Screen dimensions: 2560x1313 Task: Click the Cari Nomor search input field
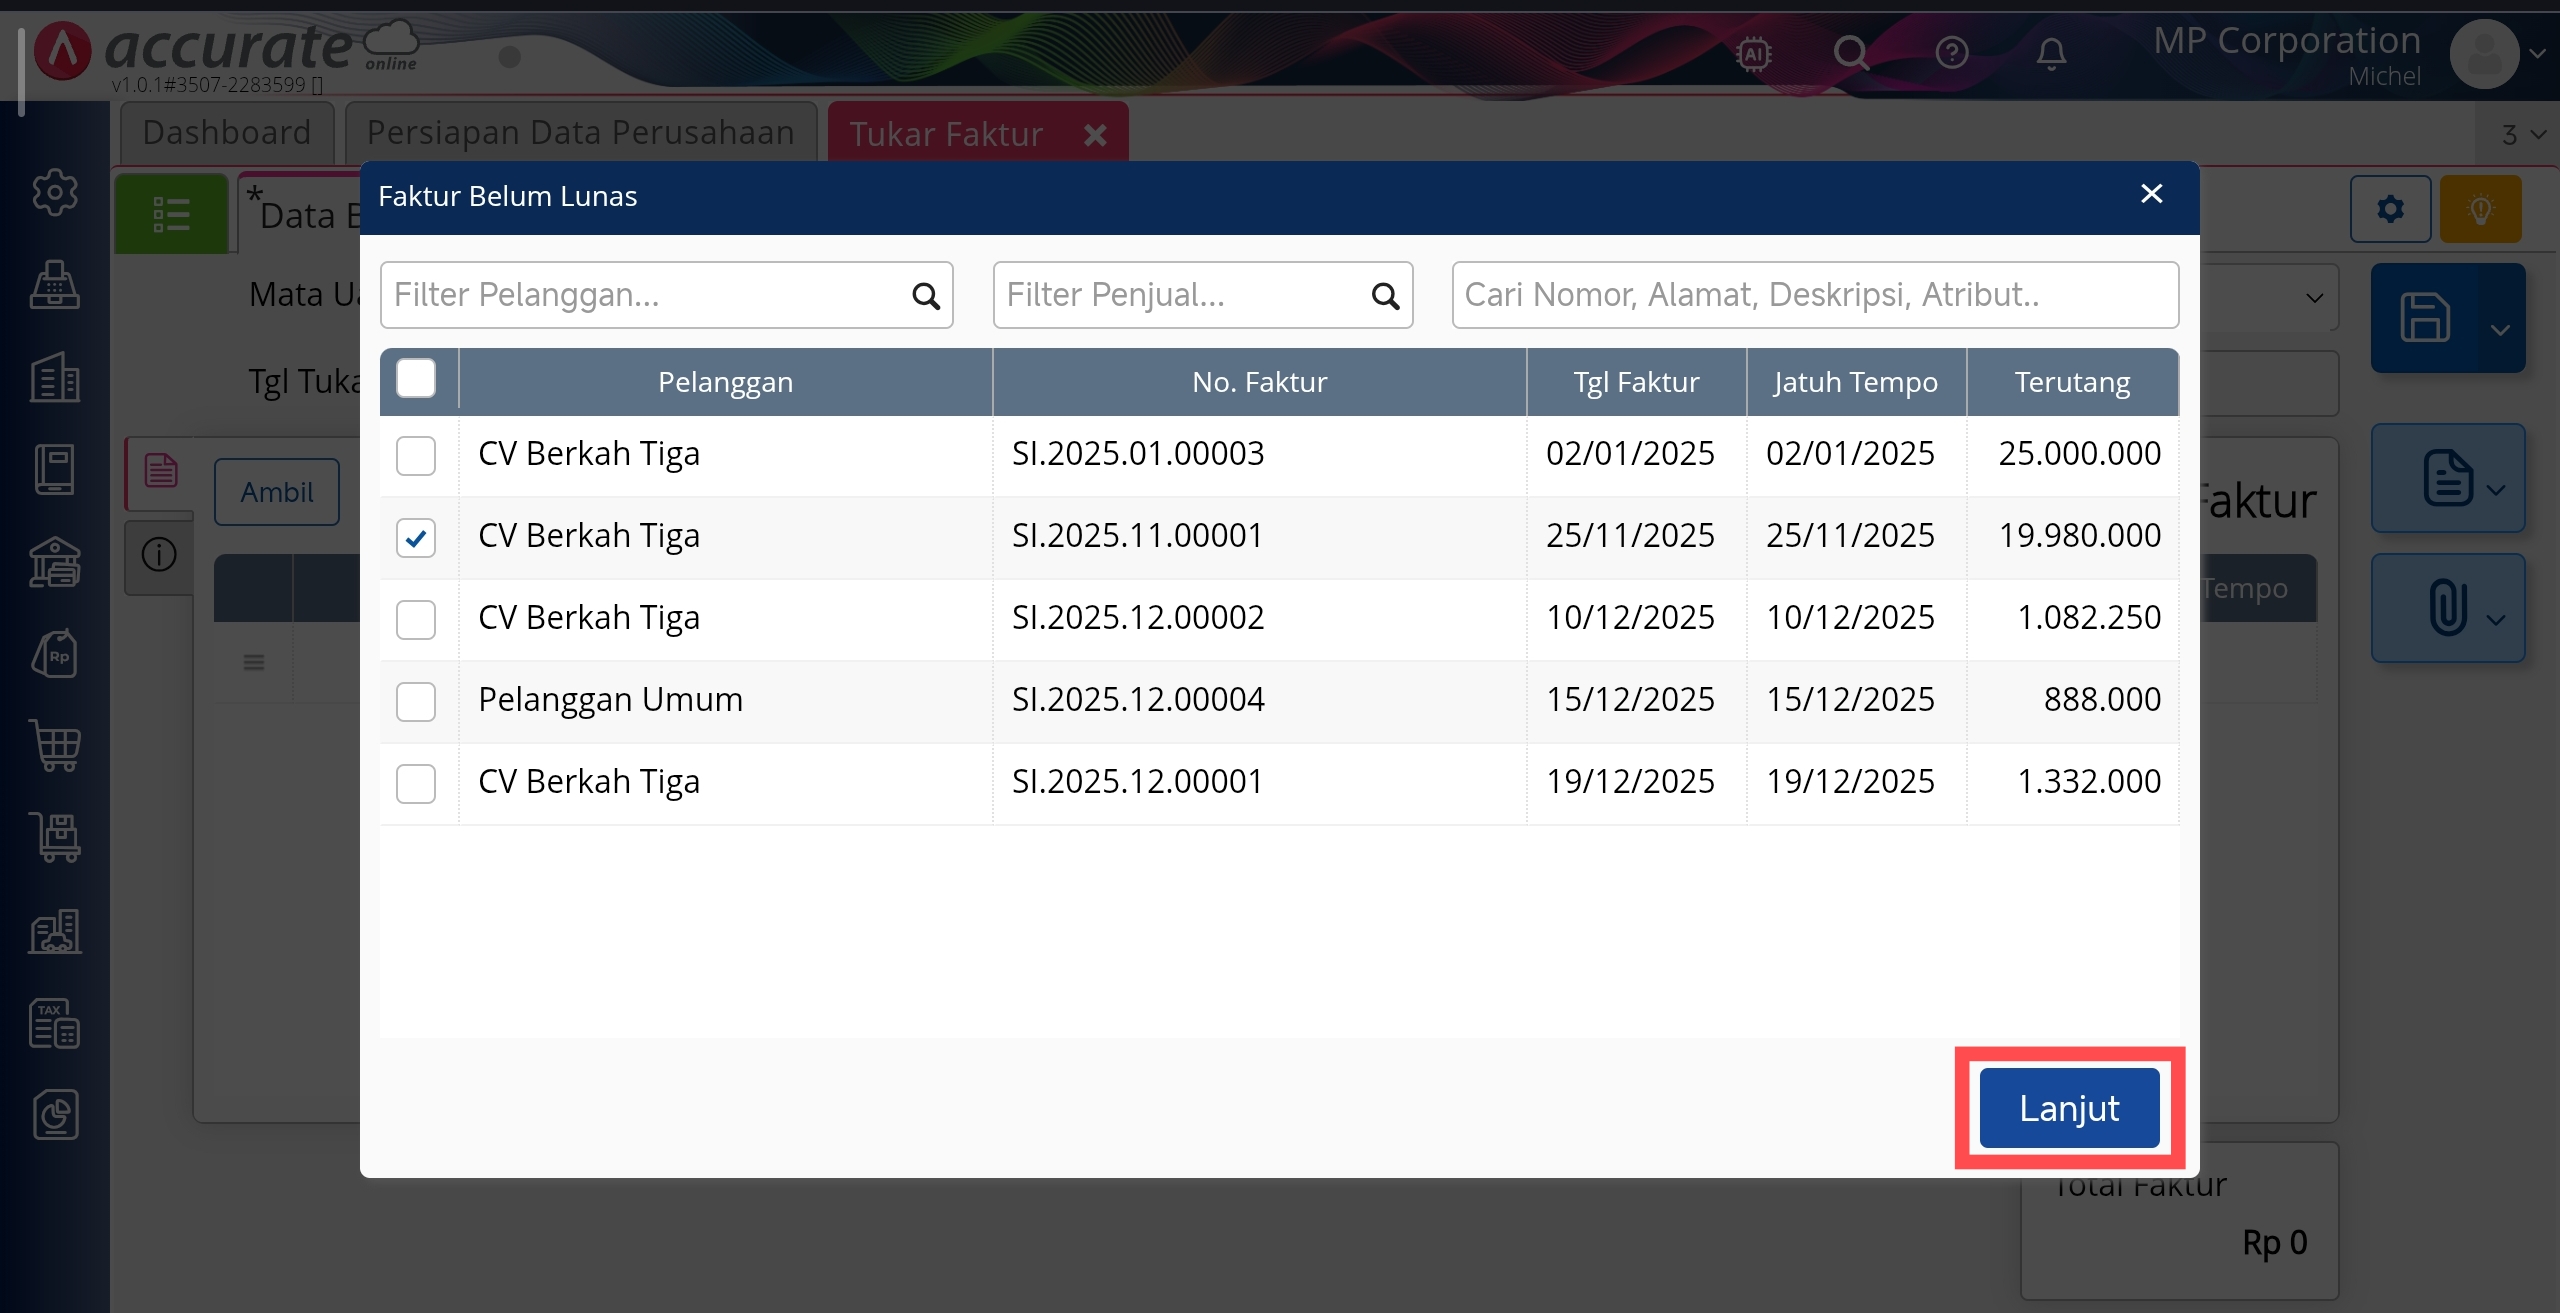tap(1814, 295)
